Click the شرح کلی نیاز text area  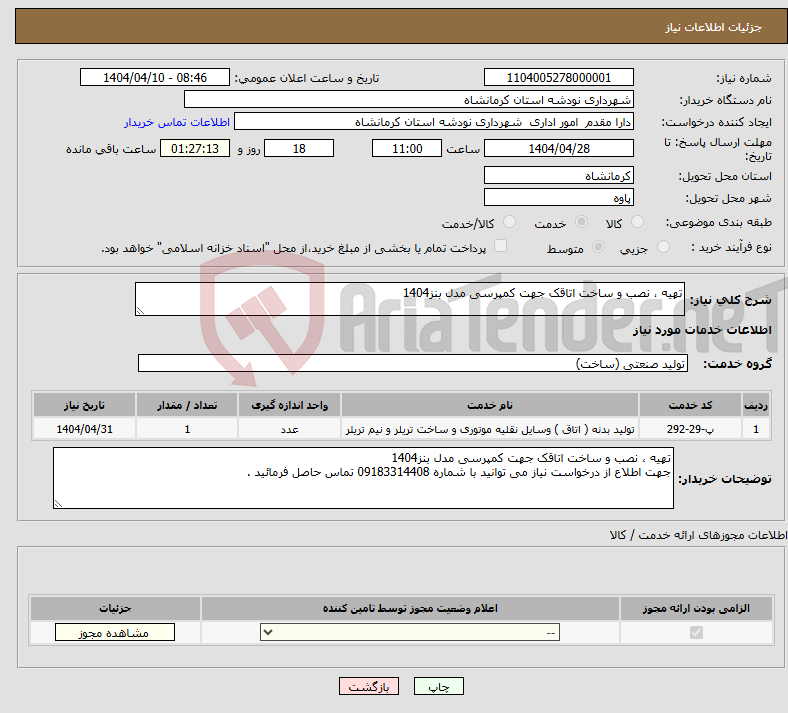click(x=410, y=299)
